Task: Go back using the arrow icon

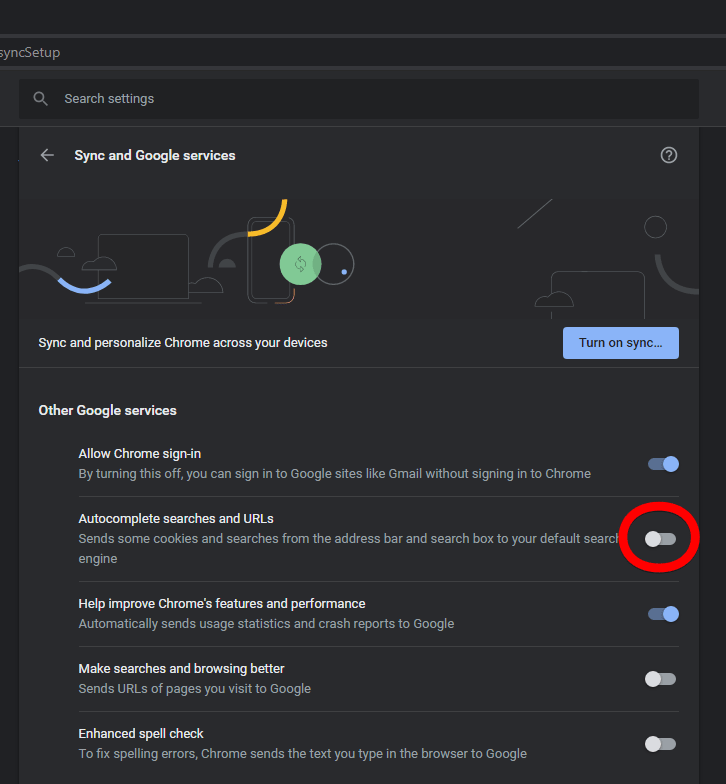Action: pyautogui.click(x=47, y=156)
